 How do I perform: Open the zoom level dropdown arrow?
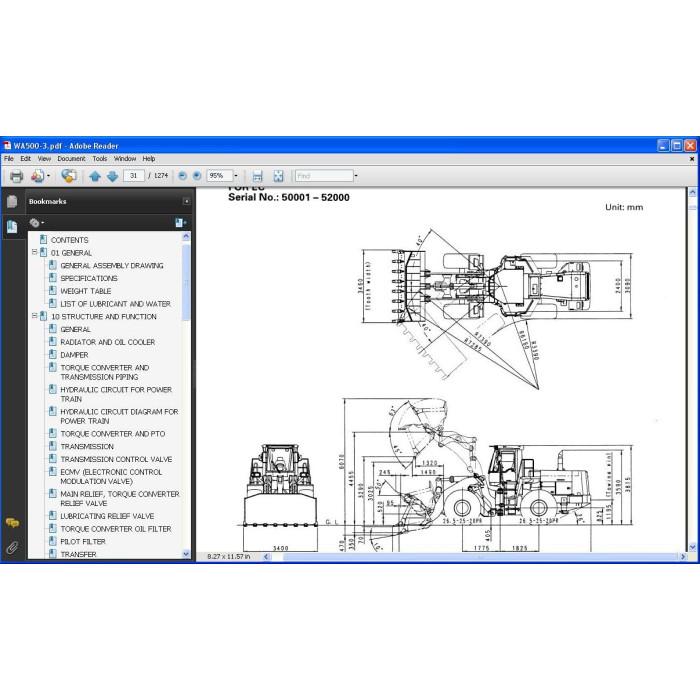pos(236,176)
